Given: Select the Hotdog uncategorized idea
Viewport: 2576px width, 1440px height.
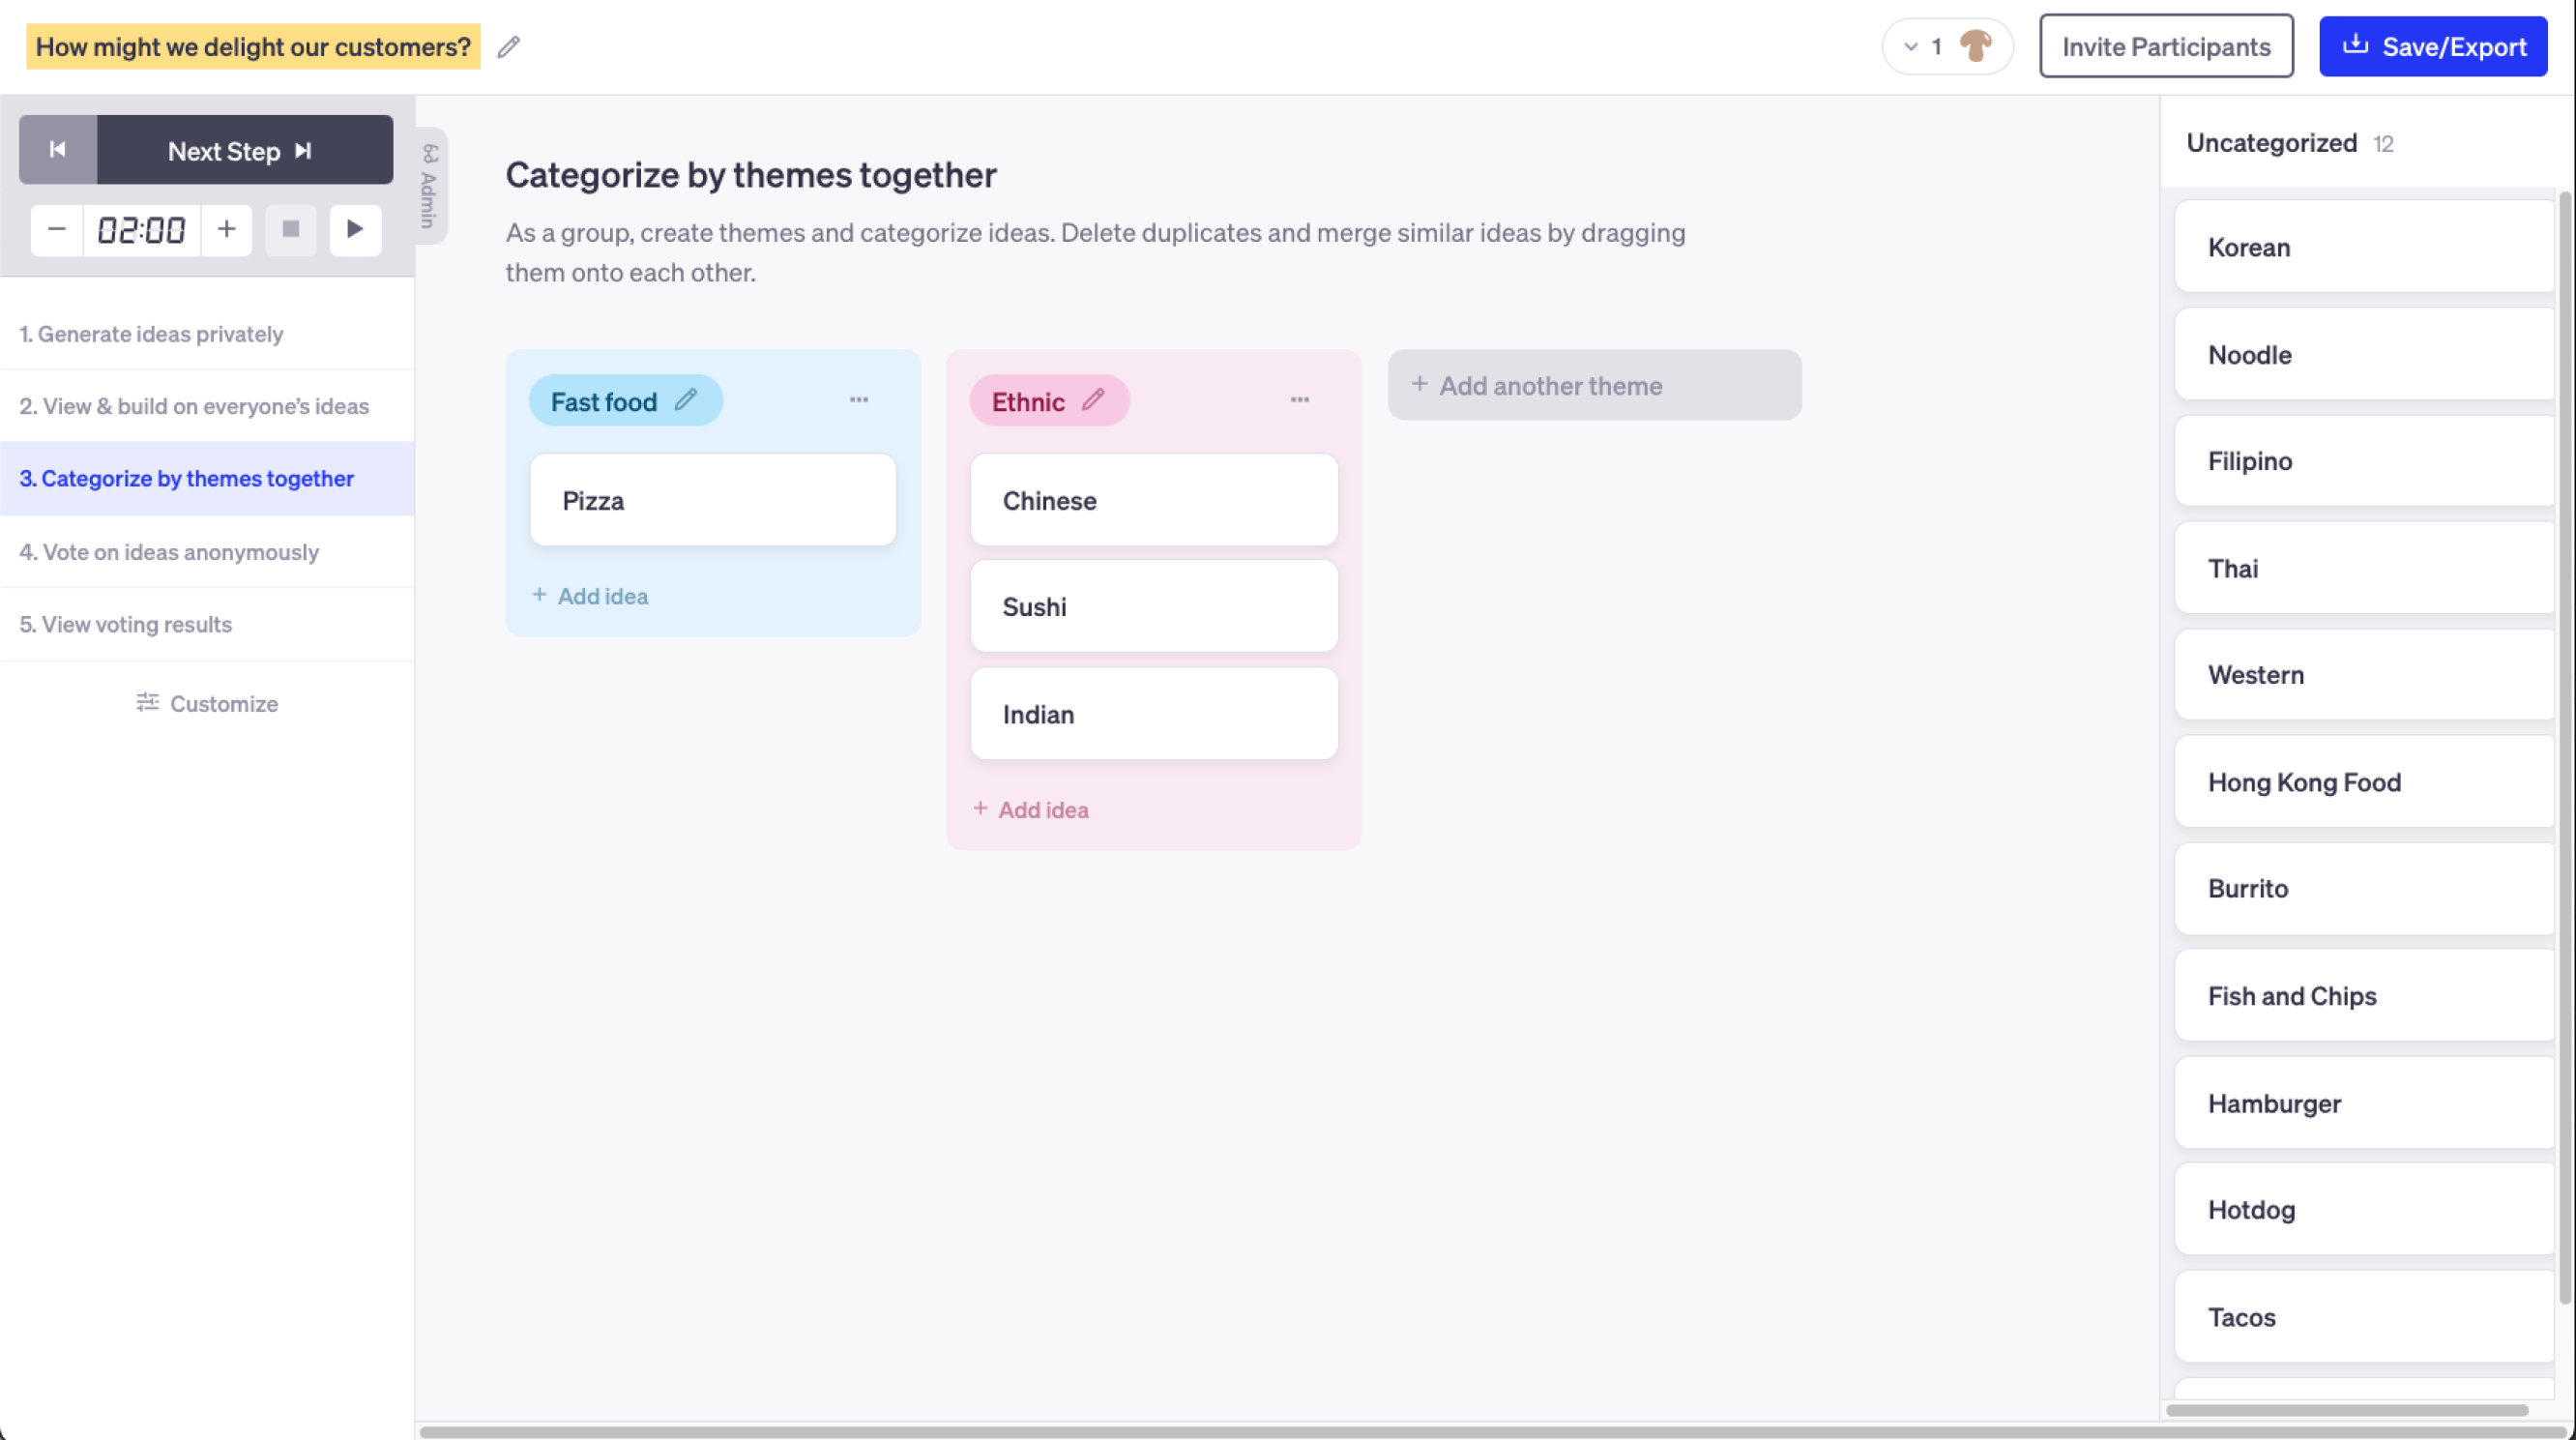Looking at the screenshot, I should point(2365,1209).
